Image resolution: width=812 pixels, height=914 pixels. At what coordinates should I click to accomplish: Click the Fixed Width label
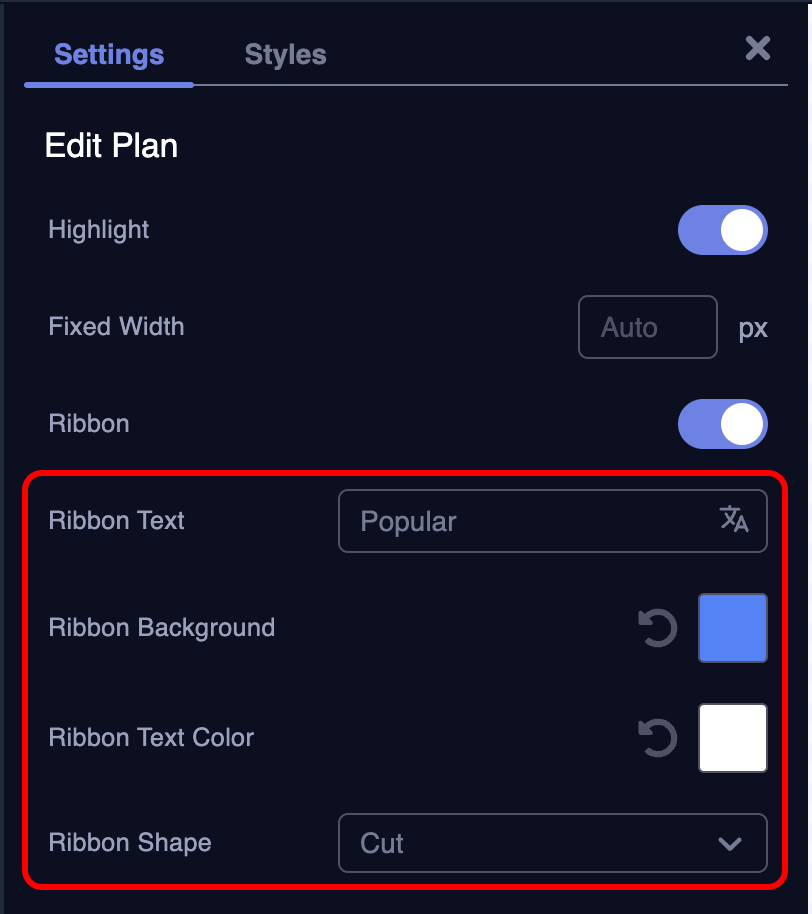point(116,326)
